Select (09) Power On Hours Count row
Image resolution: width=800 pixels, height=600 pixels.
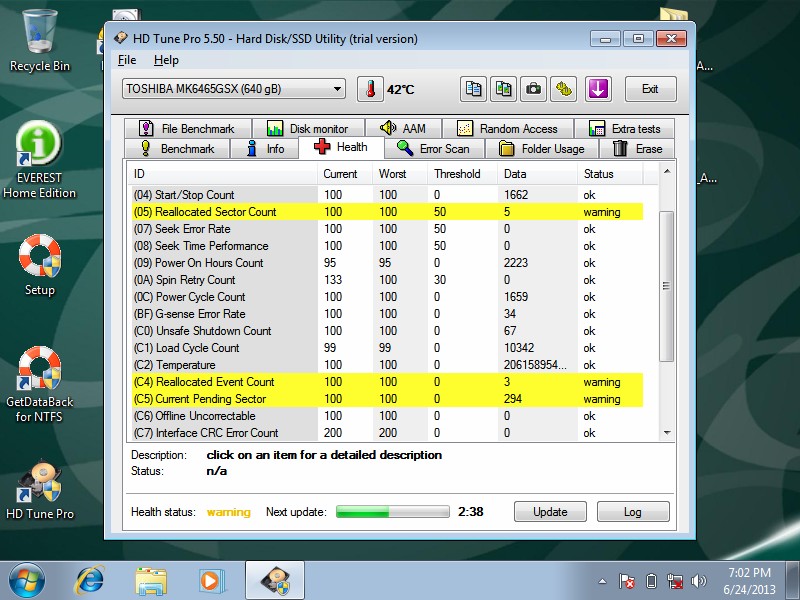pos(388,263)
